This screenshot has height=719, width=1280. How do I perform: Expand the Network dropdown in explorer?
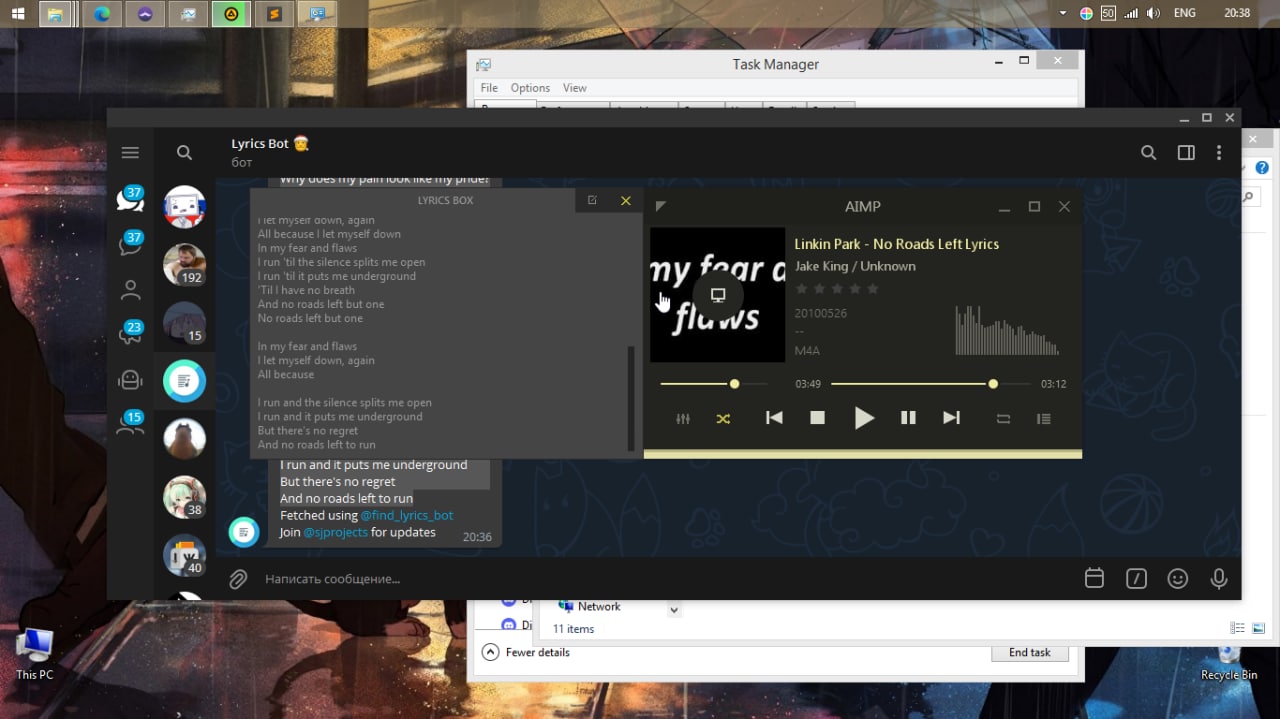(x=674, y=609)
